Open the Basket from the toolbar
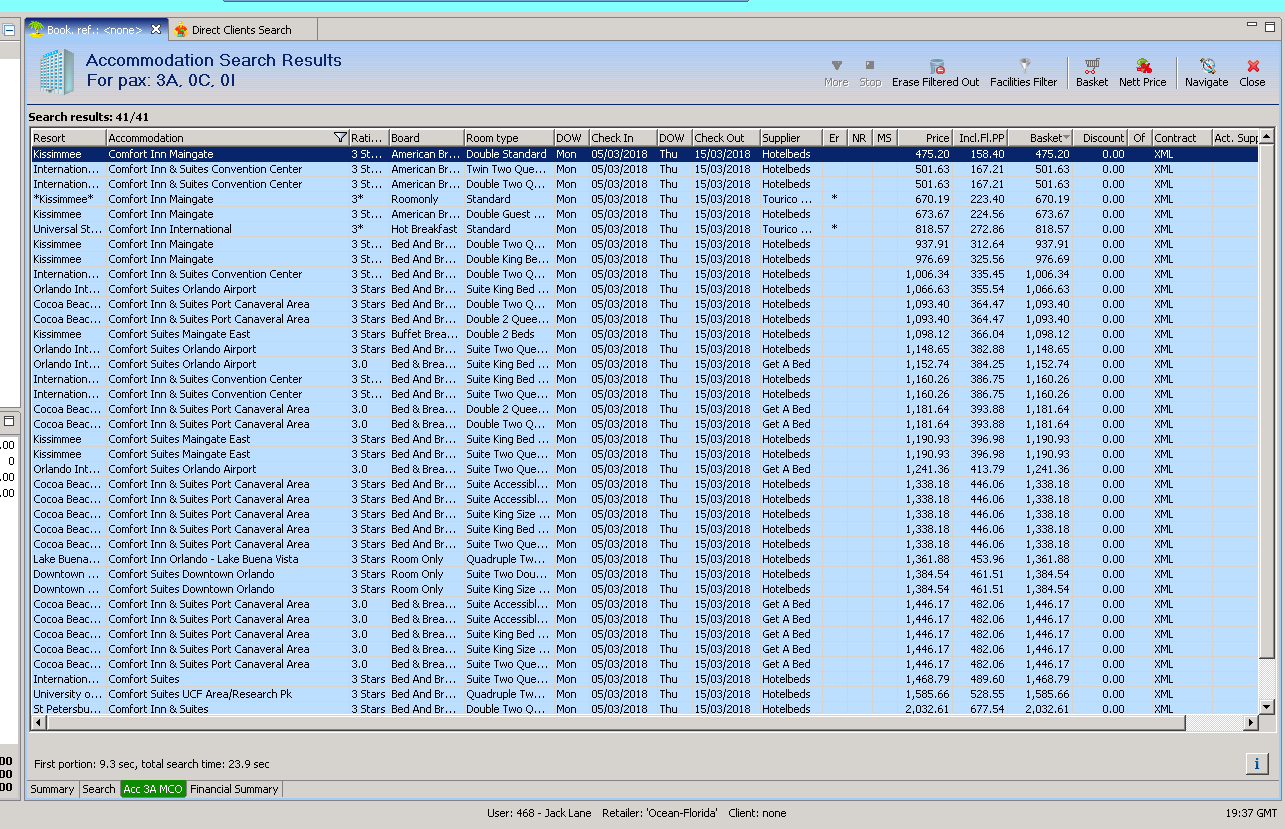 [x=1092, y=73]
